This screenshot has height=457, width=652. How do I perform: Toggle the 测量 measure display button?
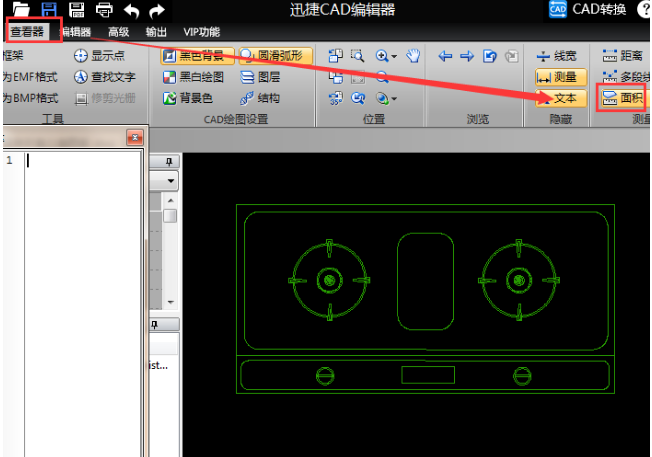557,77
